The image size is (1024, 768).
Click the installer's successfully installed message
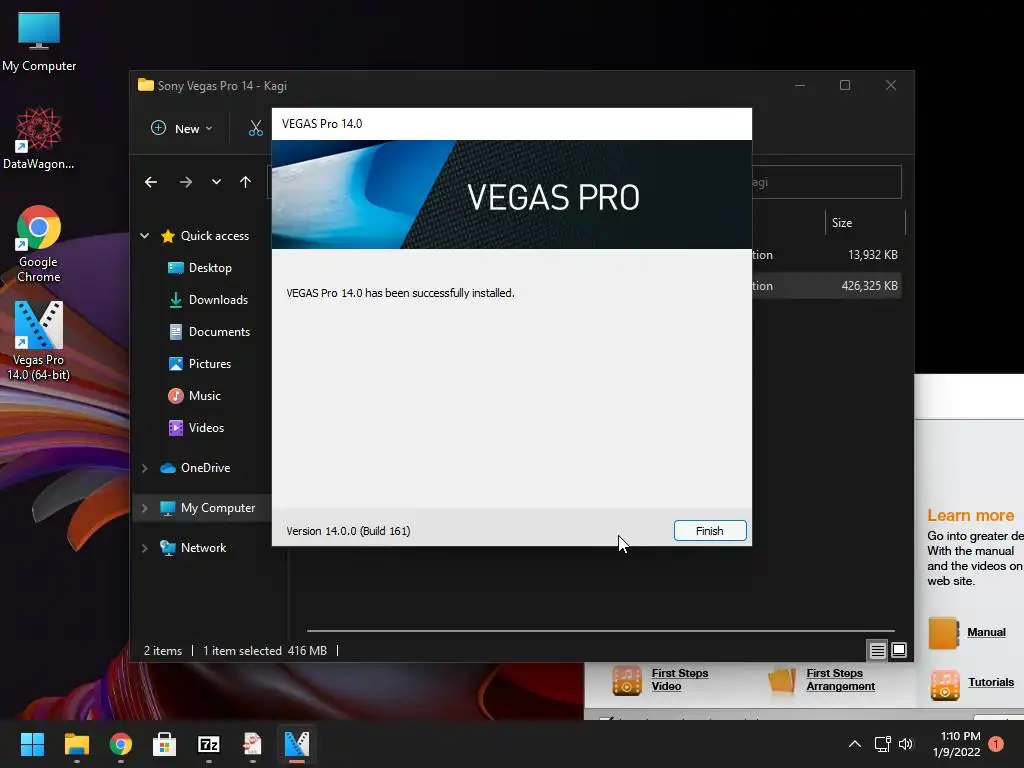(400, 293)
